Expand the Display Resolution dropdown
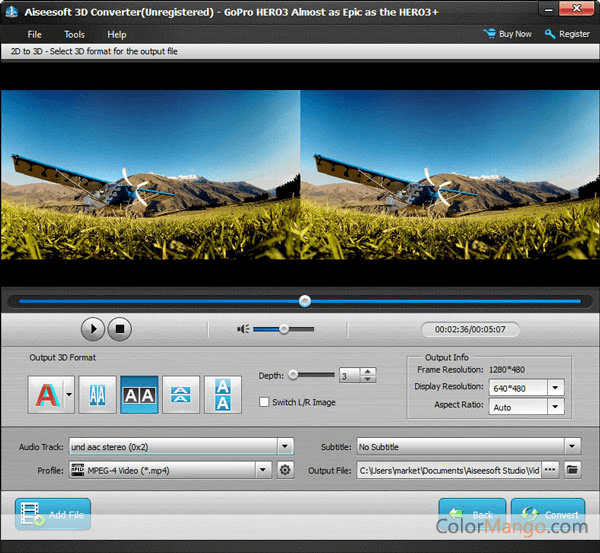The width and height of the screenshot is (600, 553). (x=555, y=388)
